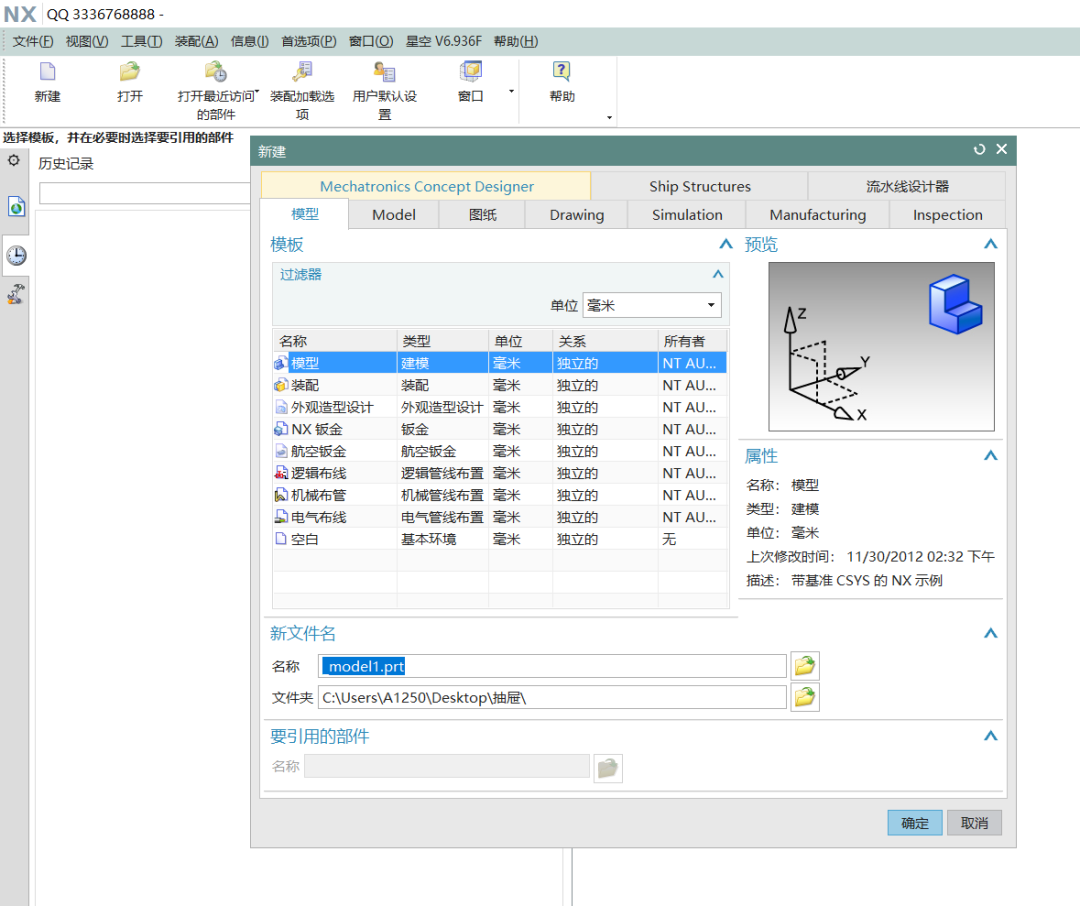The height and width of the screenshot is (906, 1080).
Task: Sort templates by 所有者 column header
Action: coord(692,341)
